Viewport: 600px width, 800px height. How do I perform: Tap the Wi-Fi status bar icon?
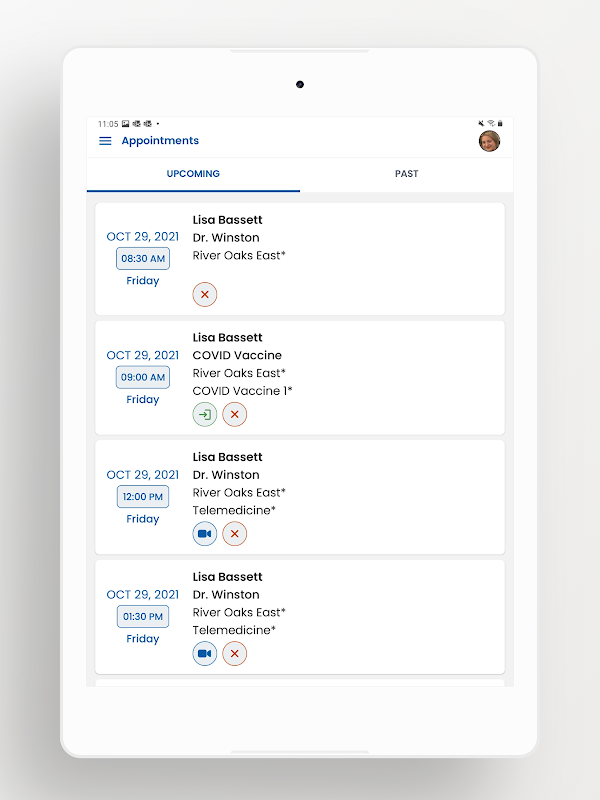coord(491,124)
